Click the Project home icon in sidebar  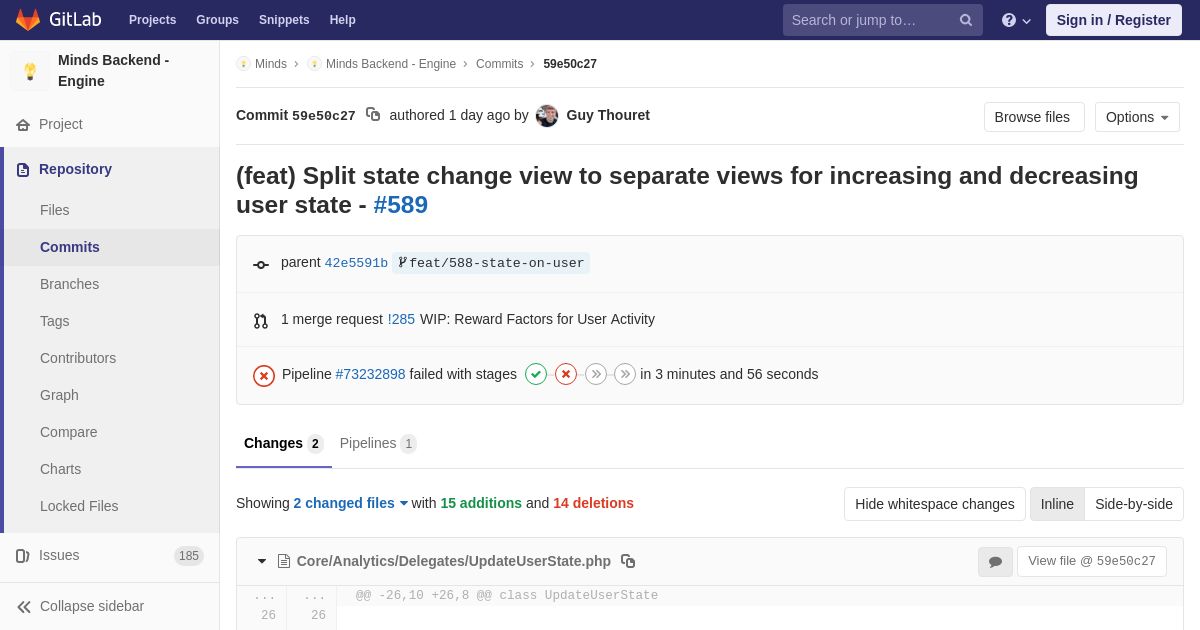pos(23,125)
